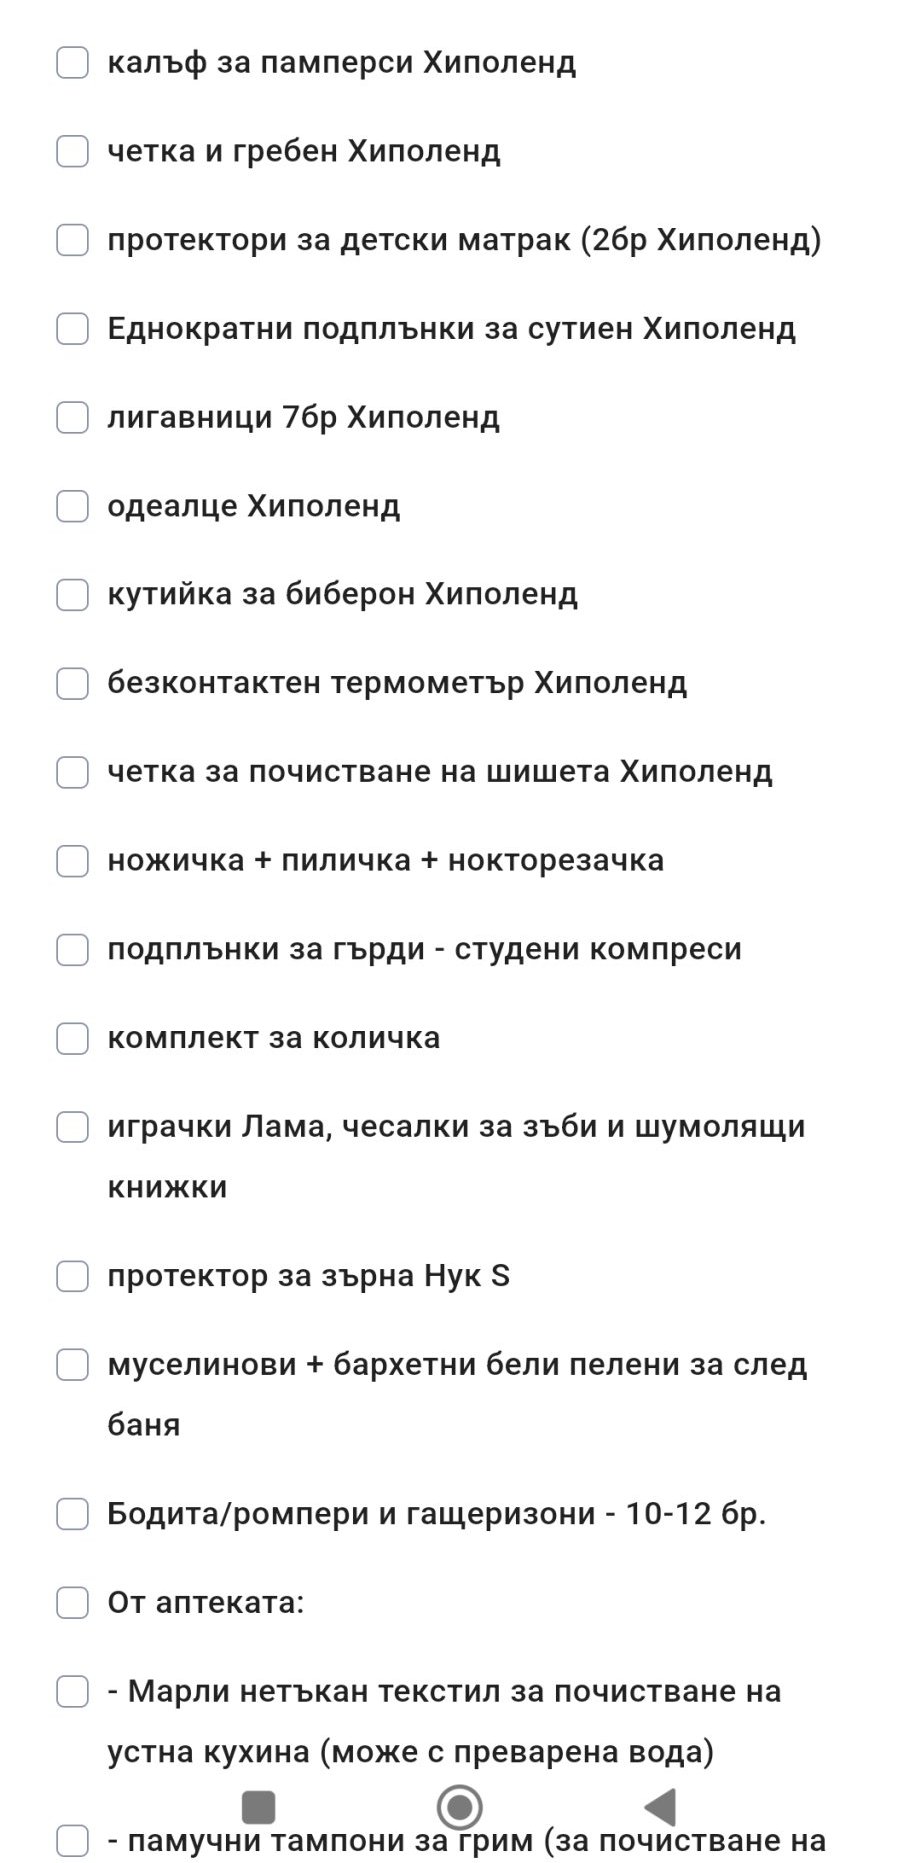The height and width of the screenshot is (1863, 921).
Task: Toggle the 'лигавници 7бр Хиполенд' checkbox
Action: coord(72,417)
